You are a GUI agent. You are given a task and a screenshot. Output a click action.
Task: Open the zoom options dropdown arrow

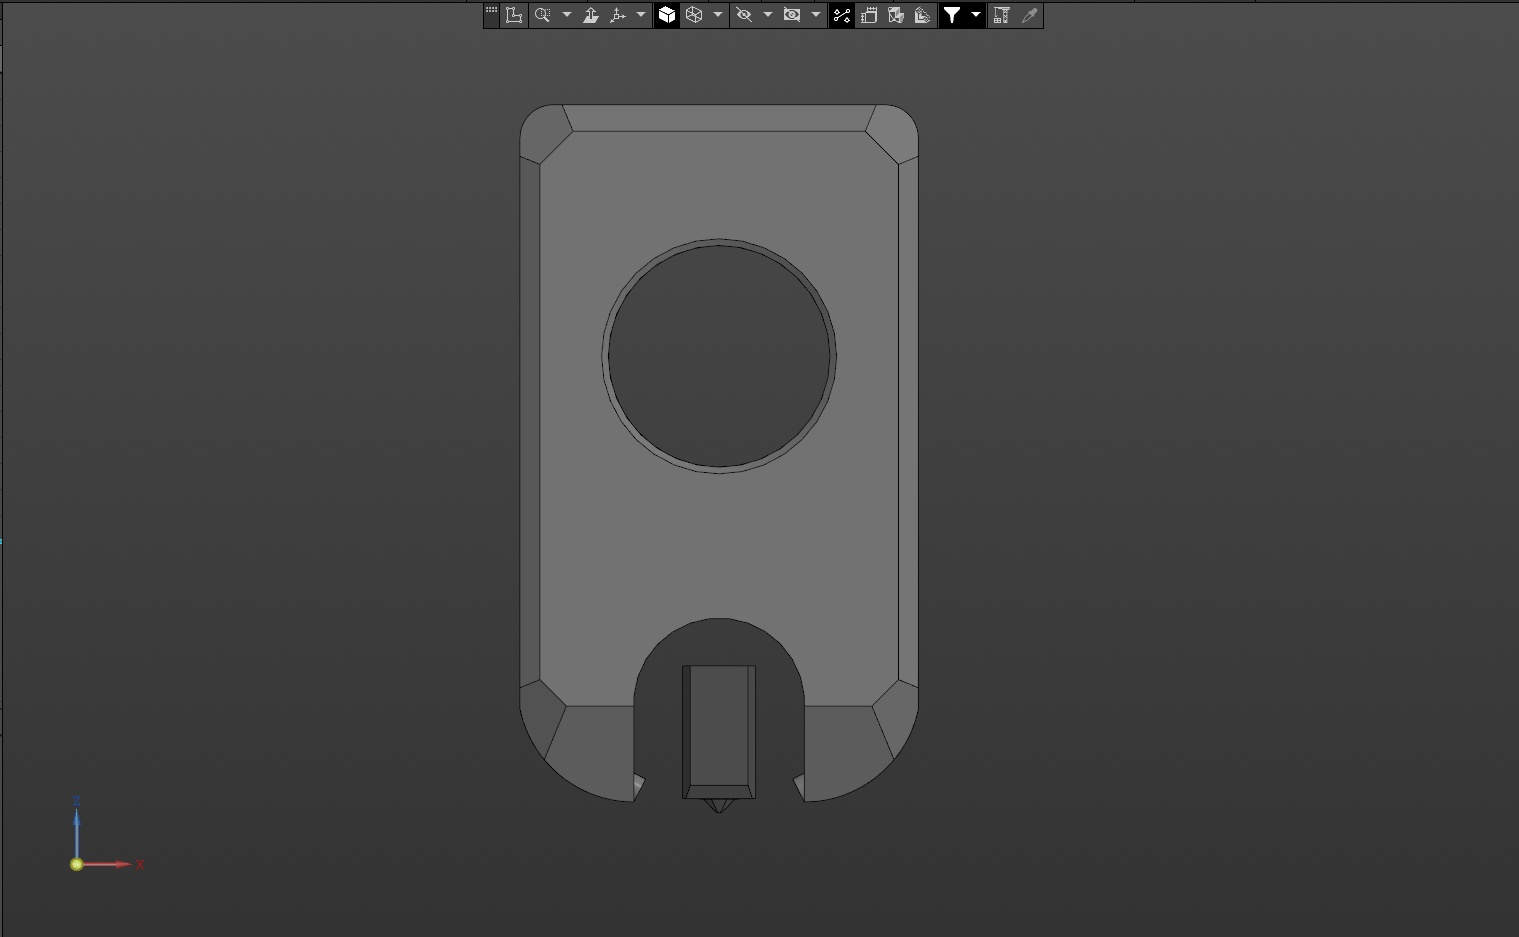point(567,15)
